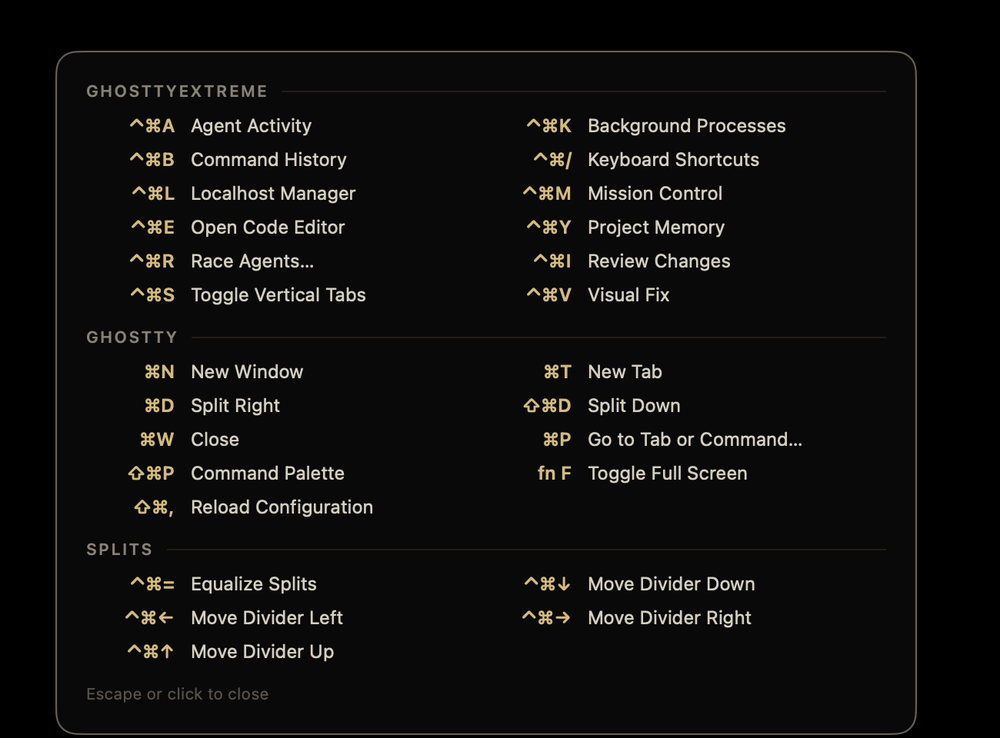
Task: Select Go to Tab or Command... entry
Action: point(672,439)
